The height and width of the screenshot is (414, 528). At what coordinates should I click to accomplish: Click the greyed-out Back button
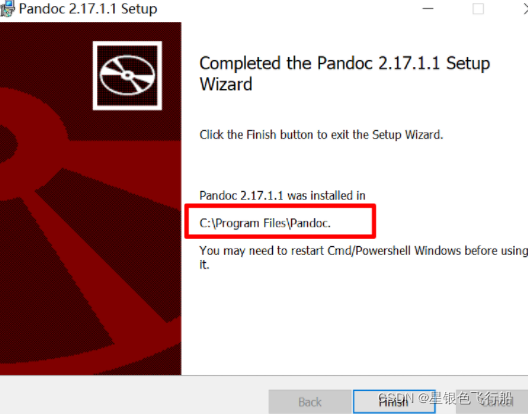[x=310, y=402]
